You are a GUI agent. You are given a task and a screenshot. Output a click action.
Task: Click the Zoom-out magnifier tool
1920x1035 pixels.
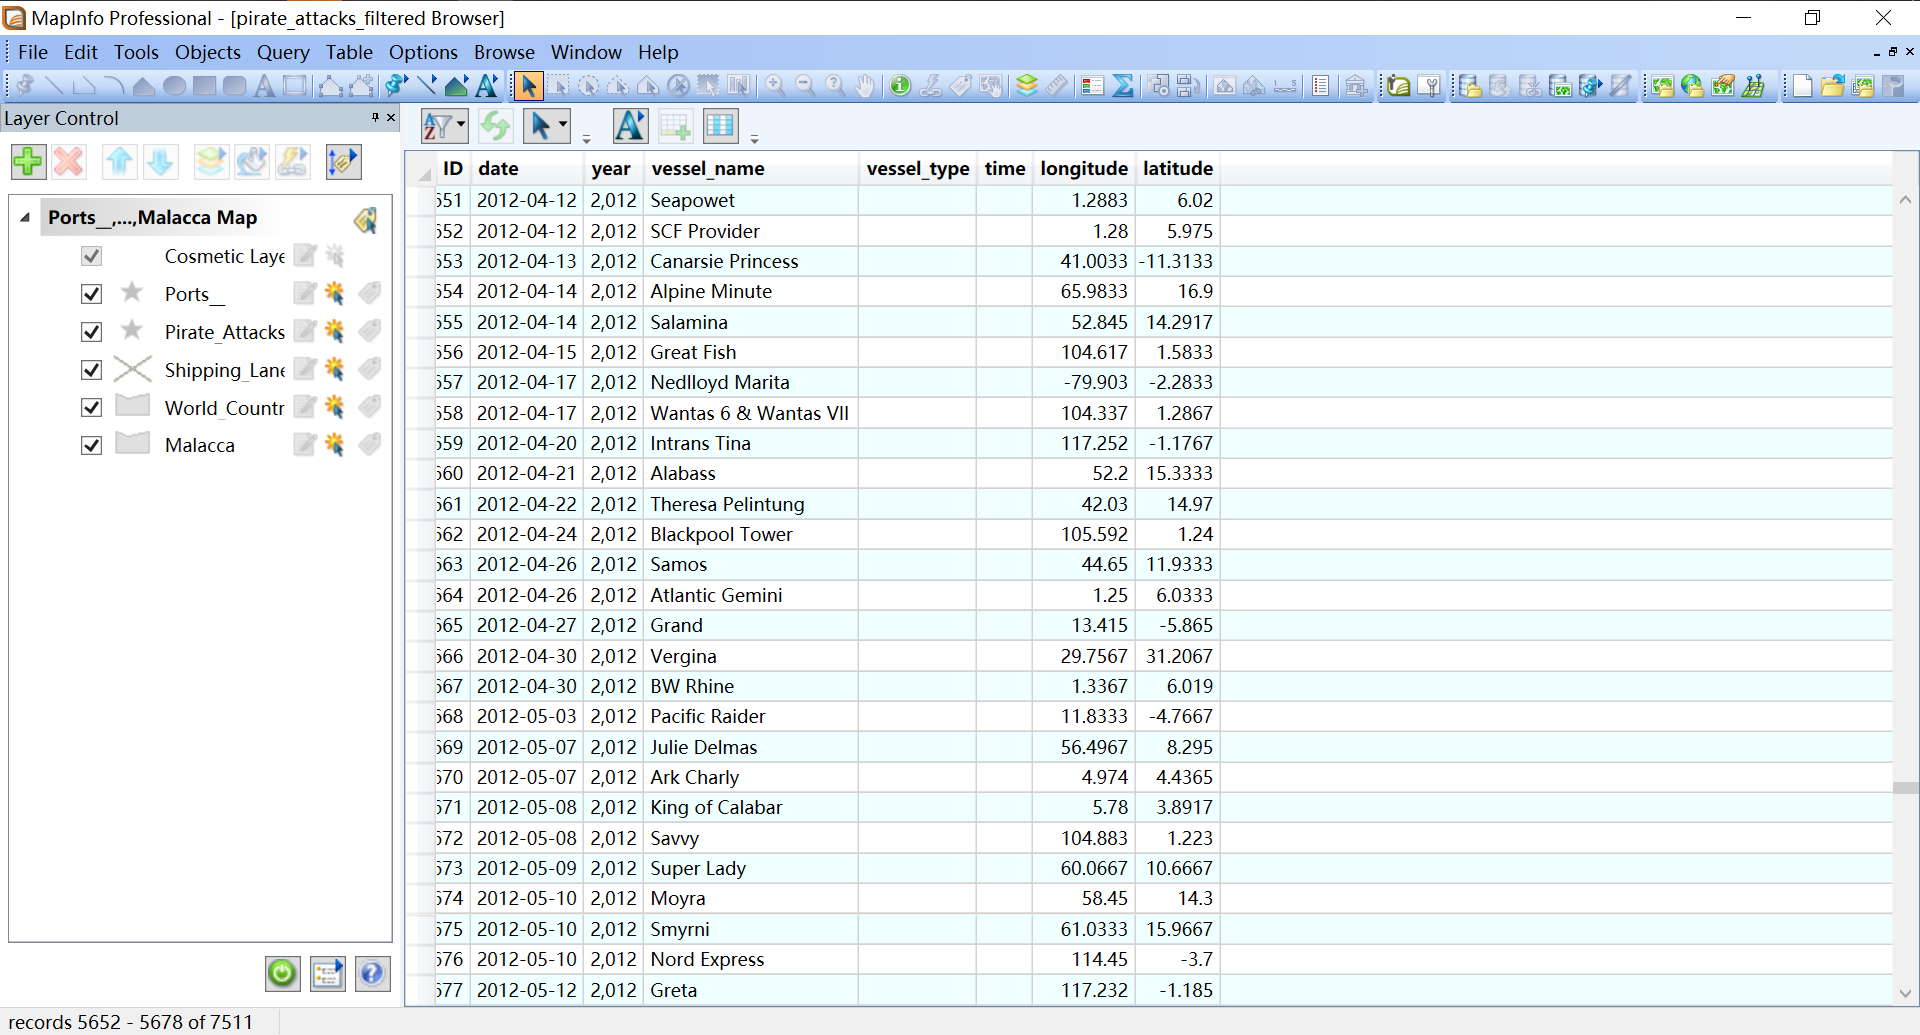pyautogui.click(x=805, y=86)
